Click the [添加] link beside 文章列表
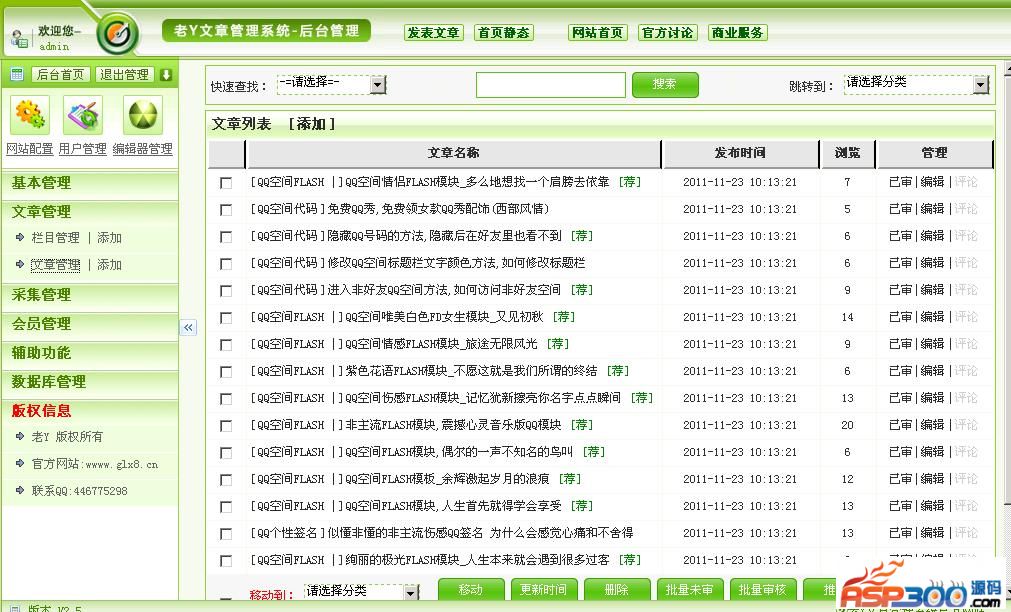The image size is (1011, 612). [312, 124]
